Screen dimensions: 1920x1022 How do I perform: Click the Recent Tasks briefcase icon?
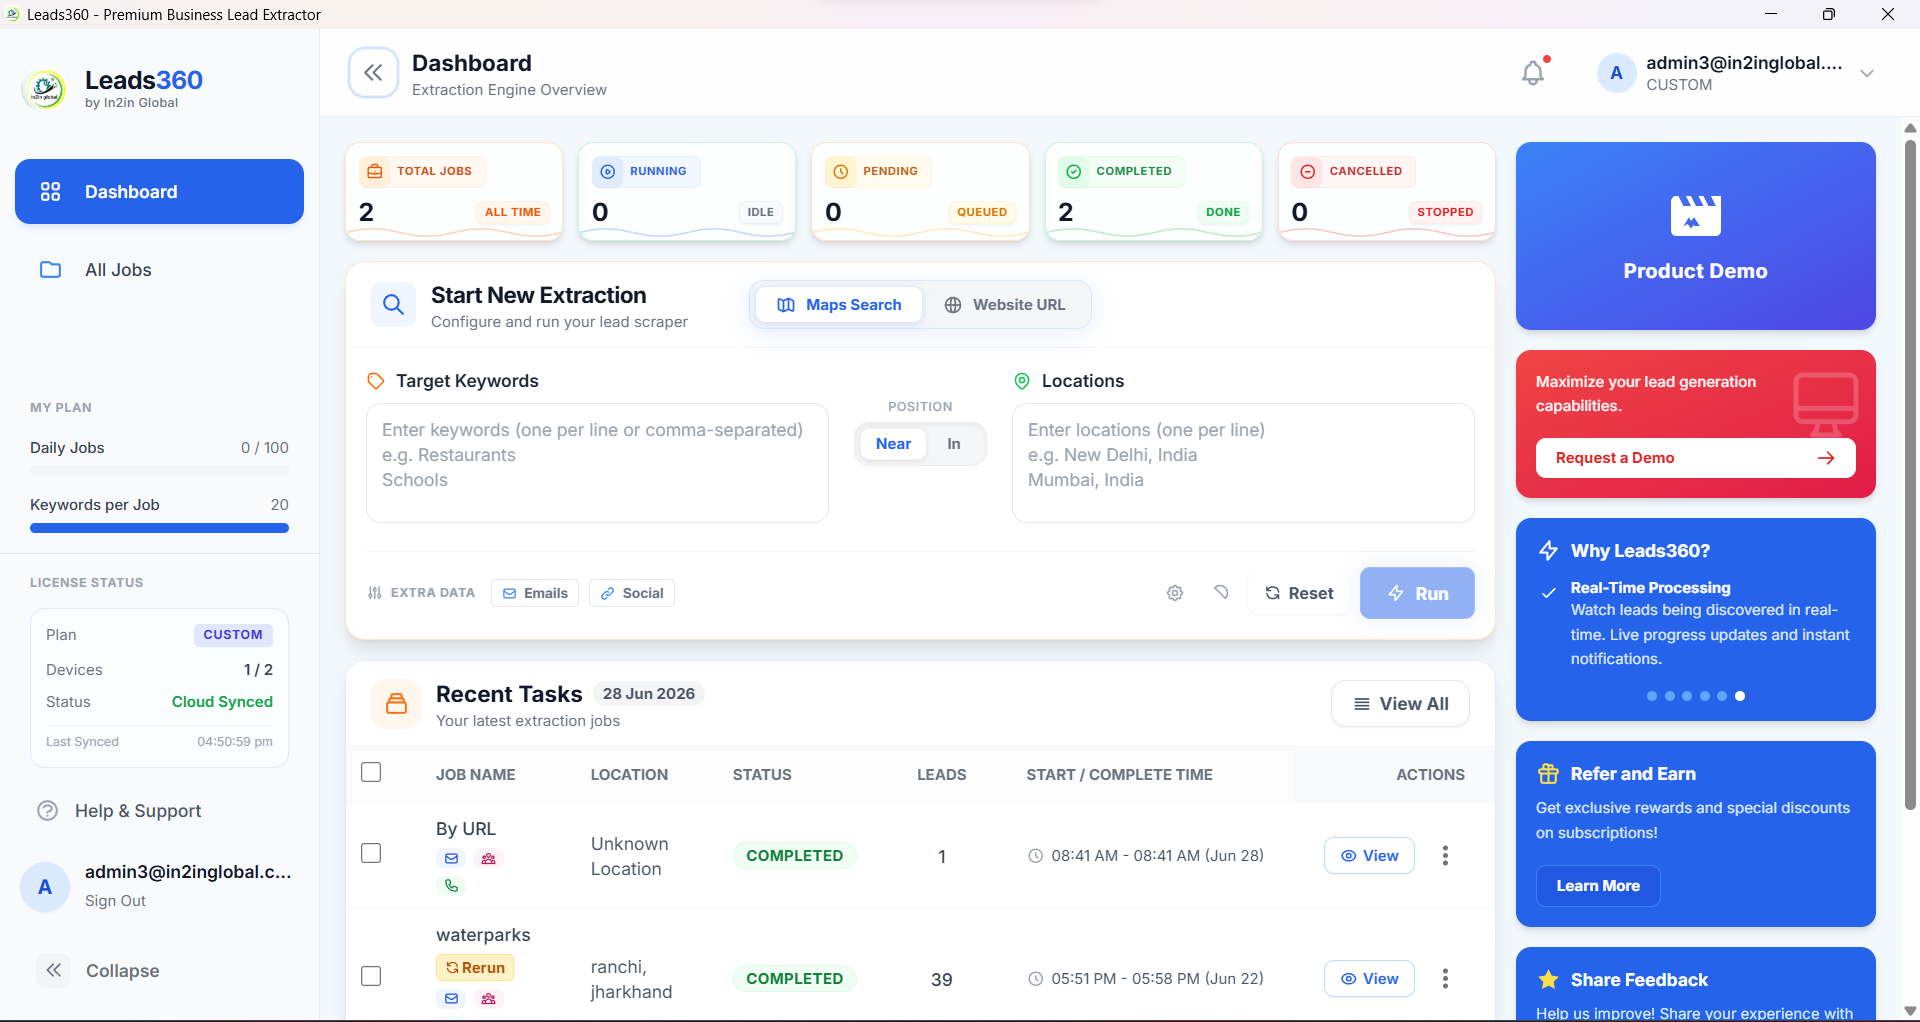[x=396, y=704]
